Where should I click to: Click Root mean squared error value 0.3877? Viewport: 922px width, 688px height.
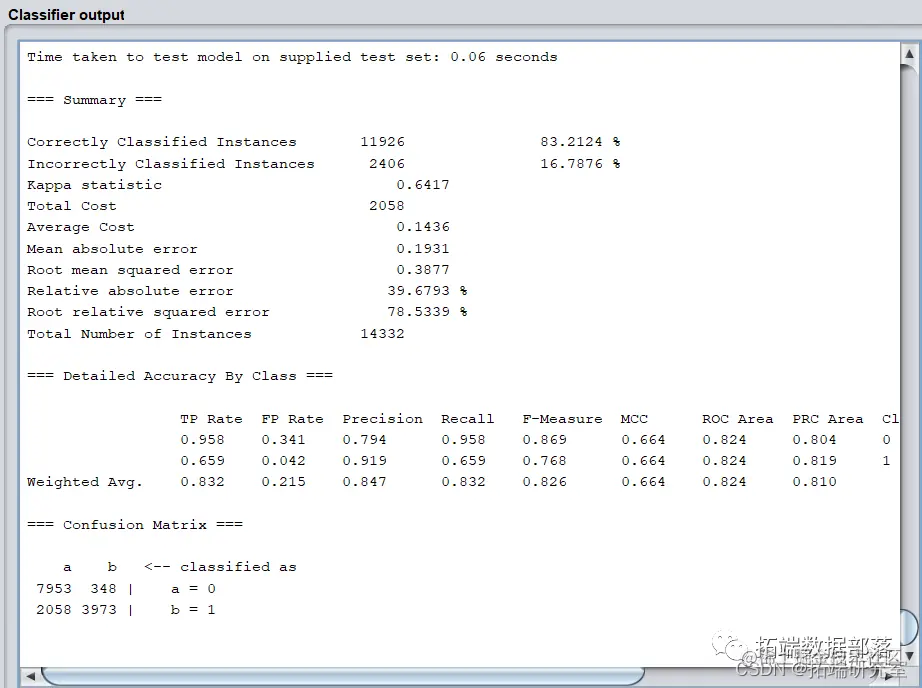coord(423,270)
